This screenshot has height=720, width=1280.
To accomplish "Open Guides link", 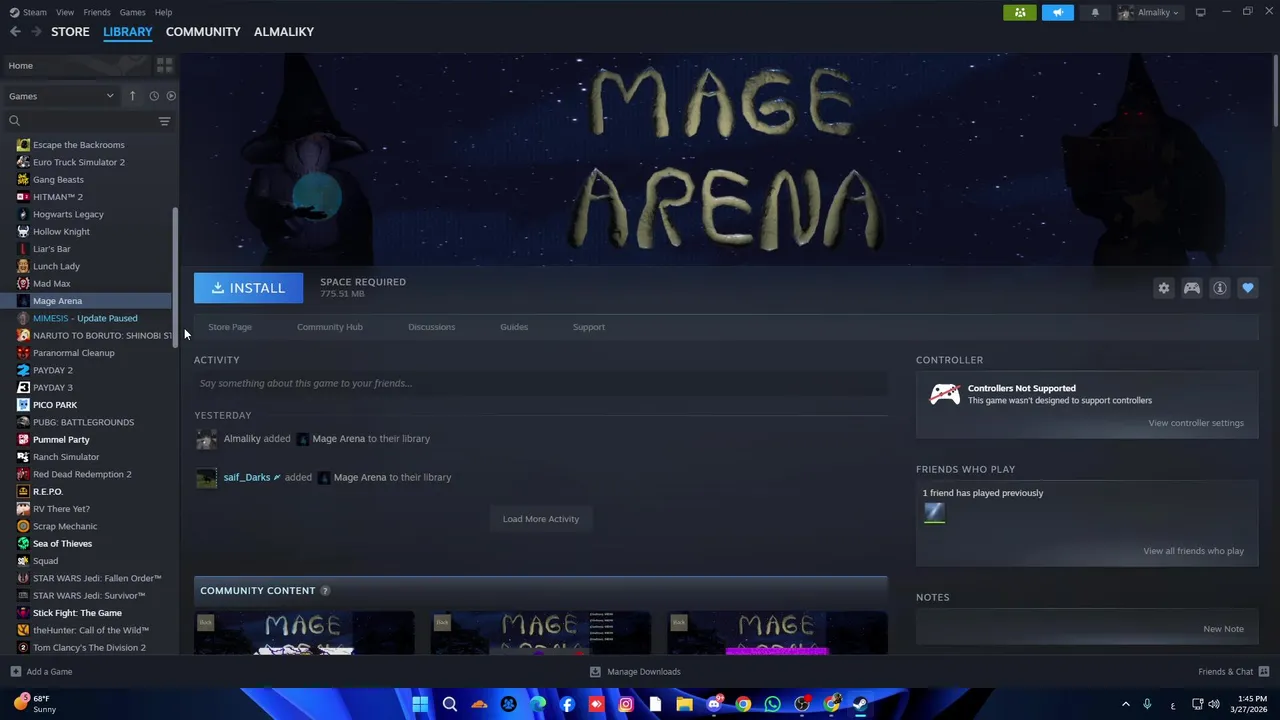I will click(x=514, y=327).
